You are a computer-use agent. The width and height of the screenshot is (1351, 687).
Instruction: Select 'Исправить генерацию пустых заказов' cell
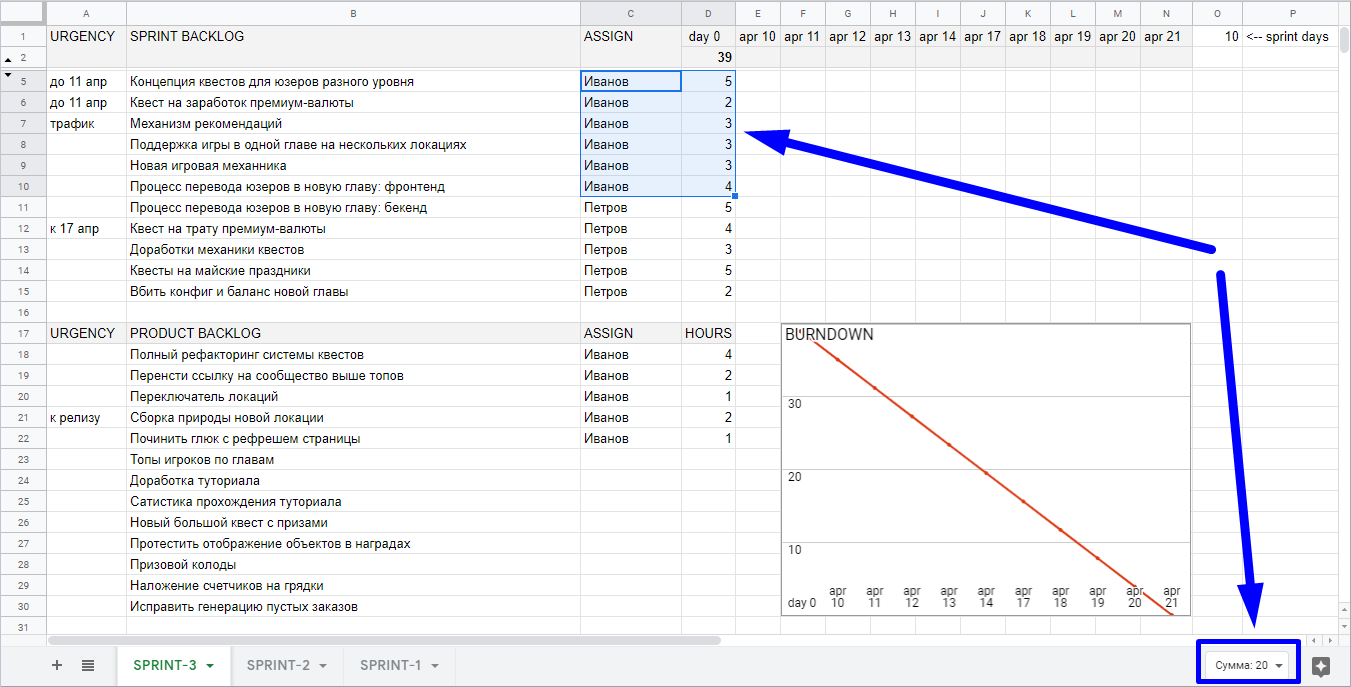point(353,606)
